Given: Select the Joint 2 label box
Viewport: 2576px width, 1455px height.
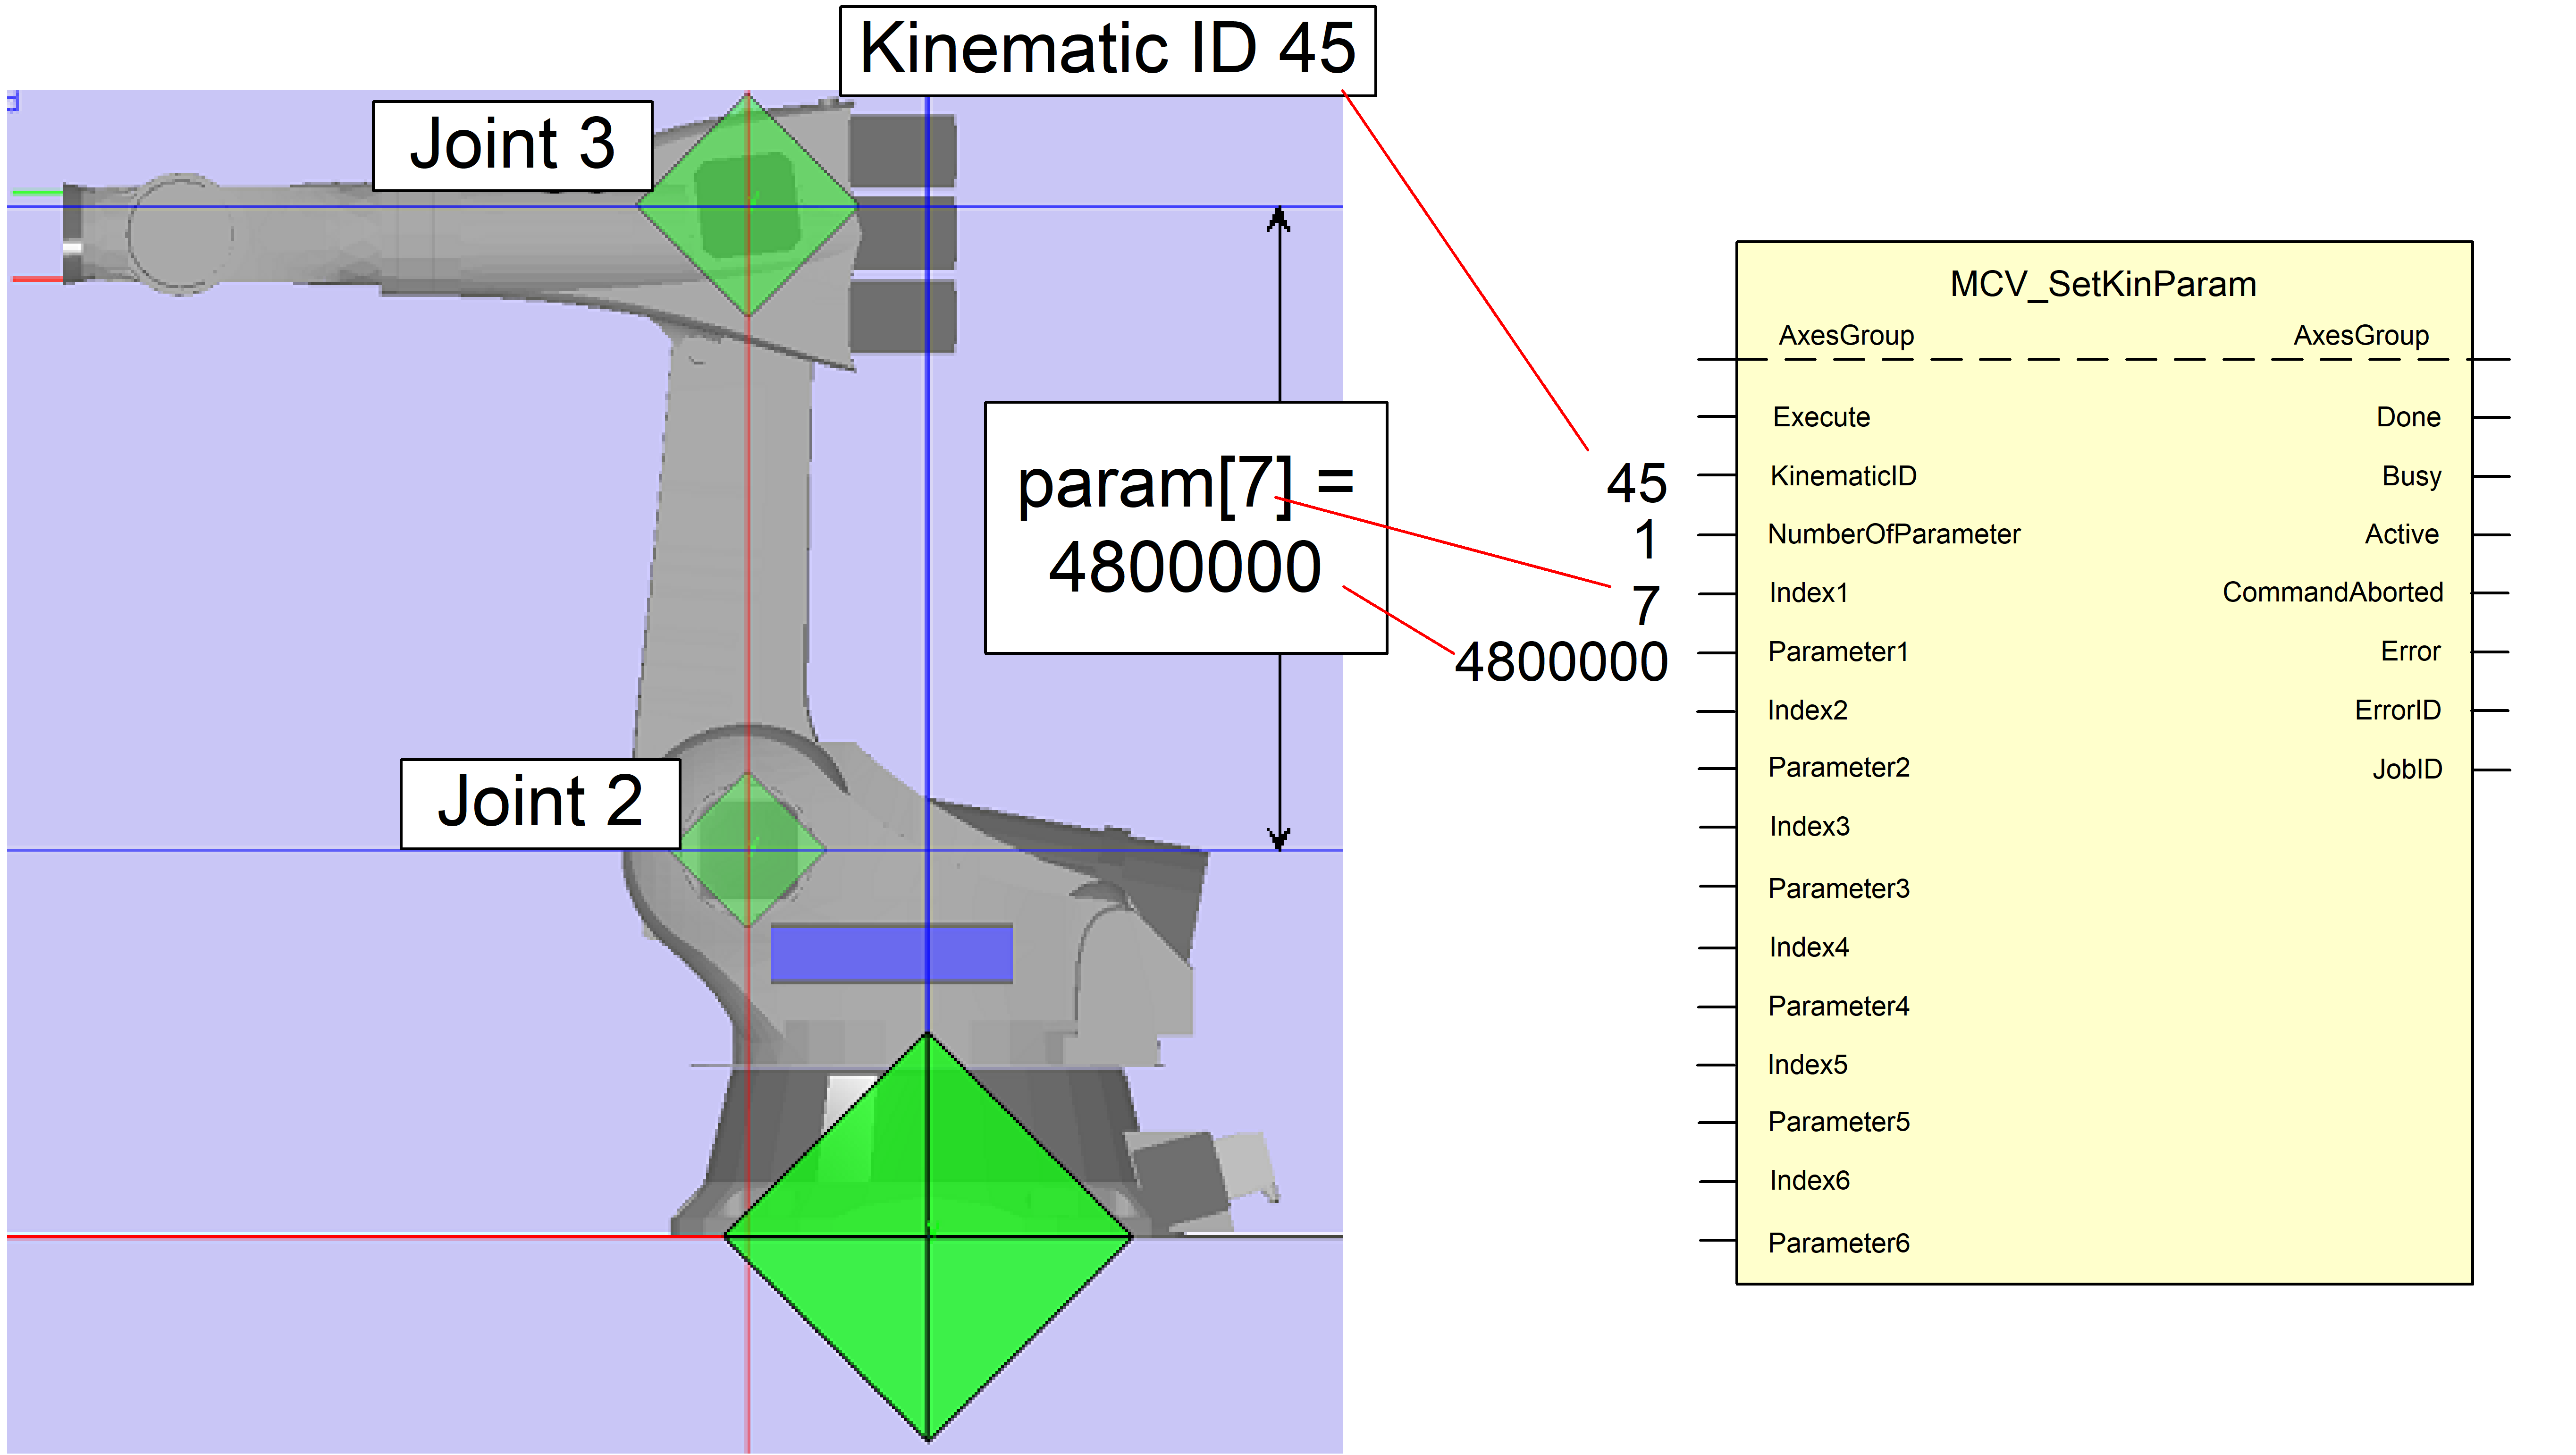Looking at the screenshot, I should point(540,803).
